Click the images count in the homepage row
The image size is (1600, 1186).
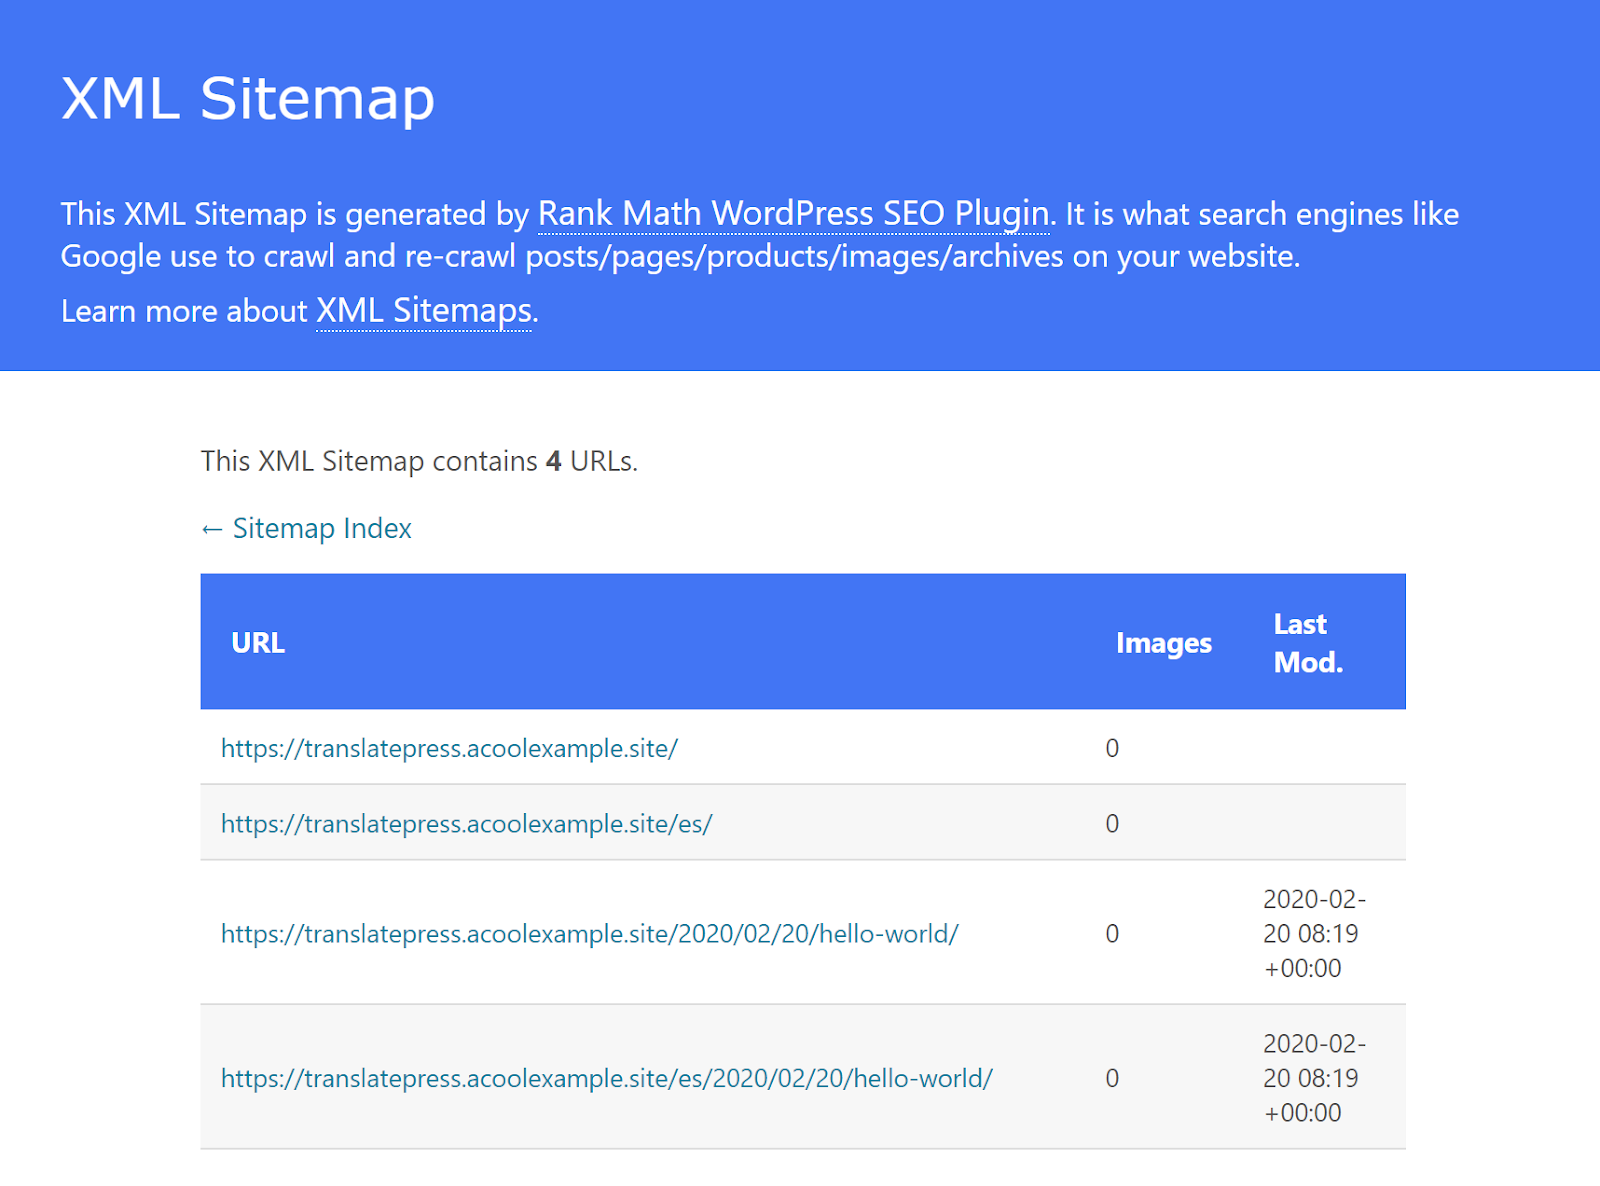point(1112,748)
